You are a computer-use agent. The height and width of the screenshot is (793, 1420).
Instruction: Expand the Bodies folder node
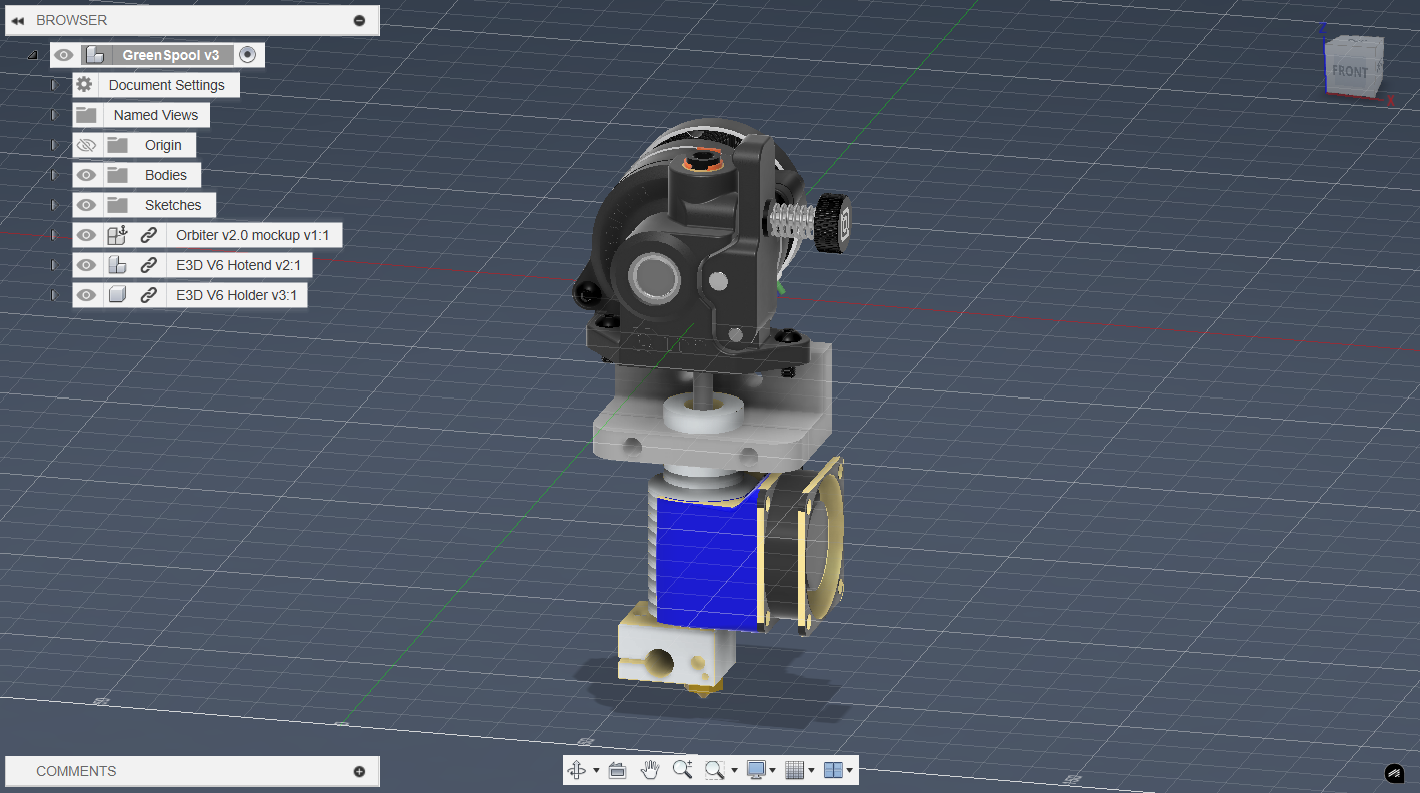pos(54,175)
